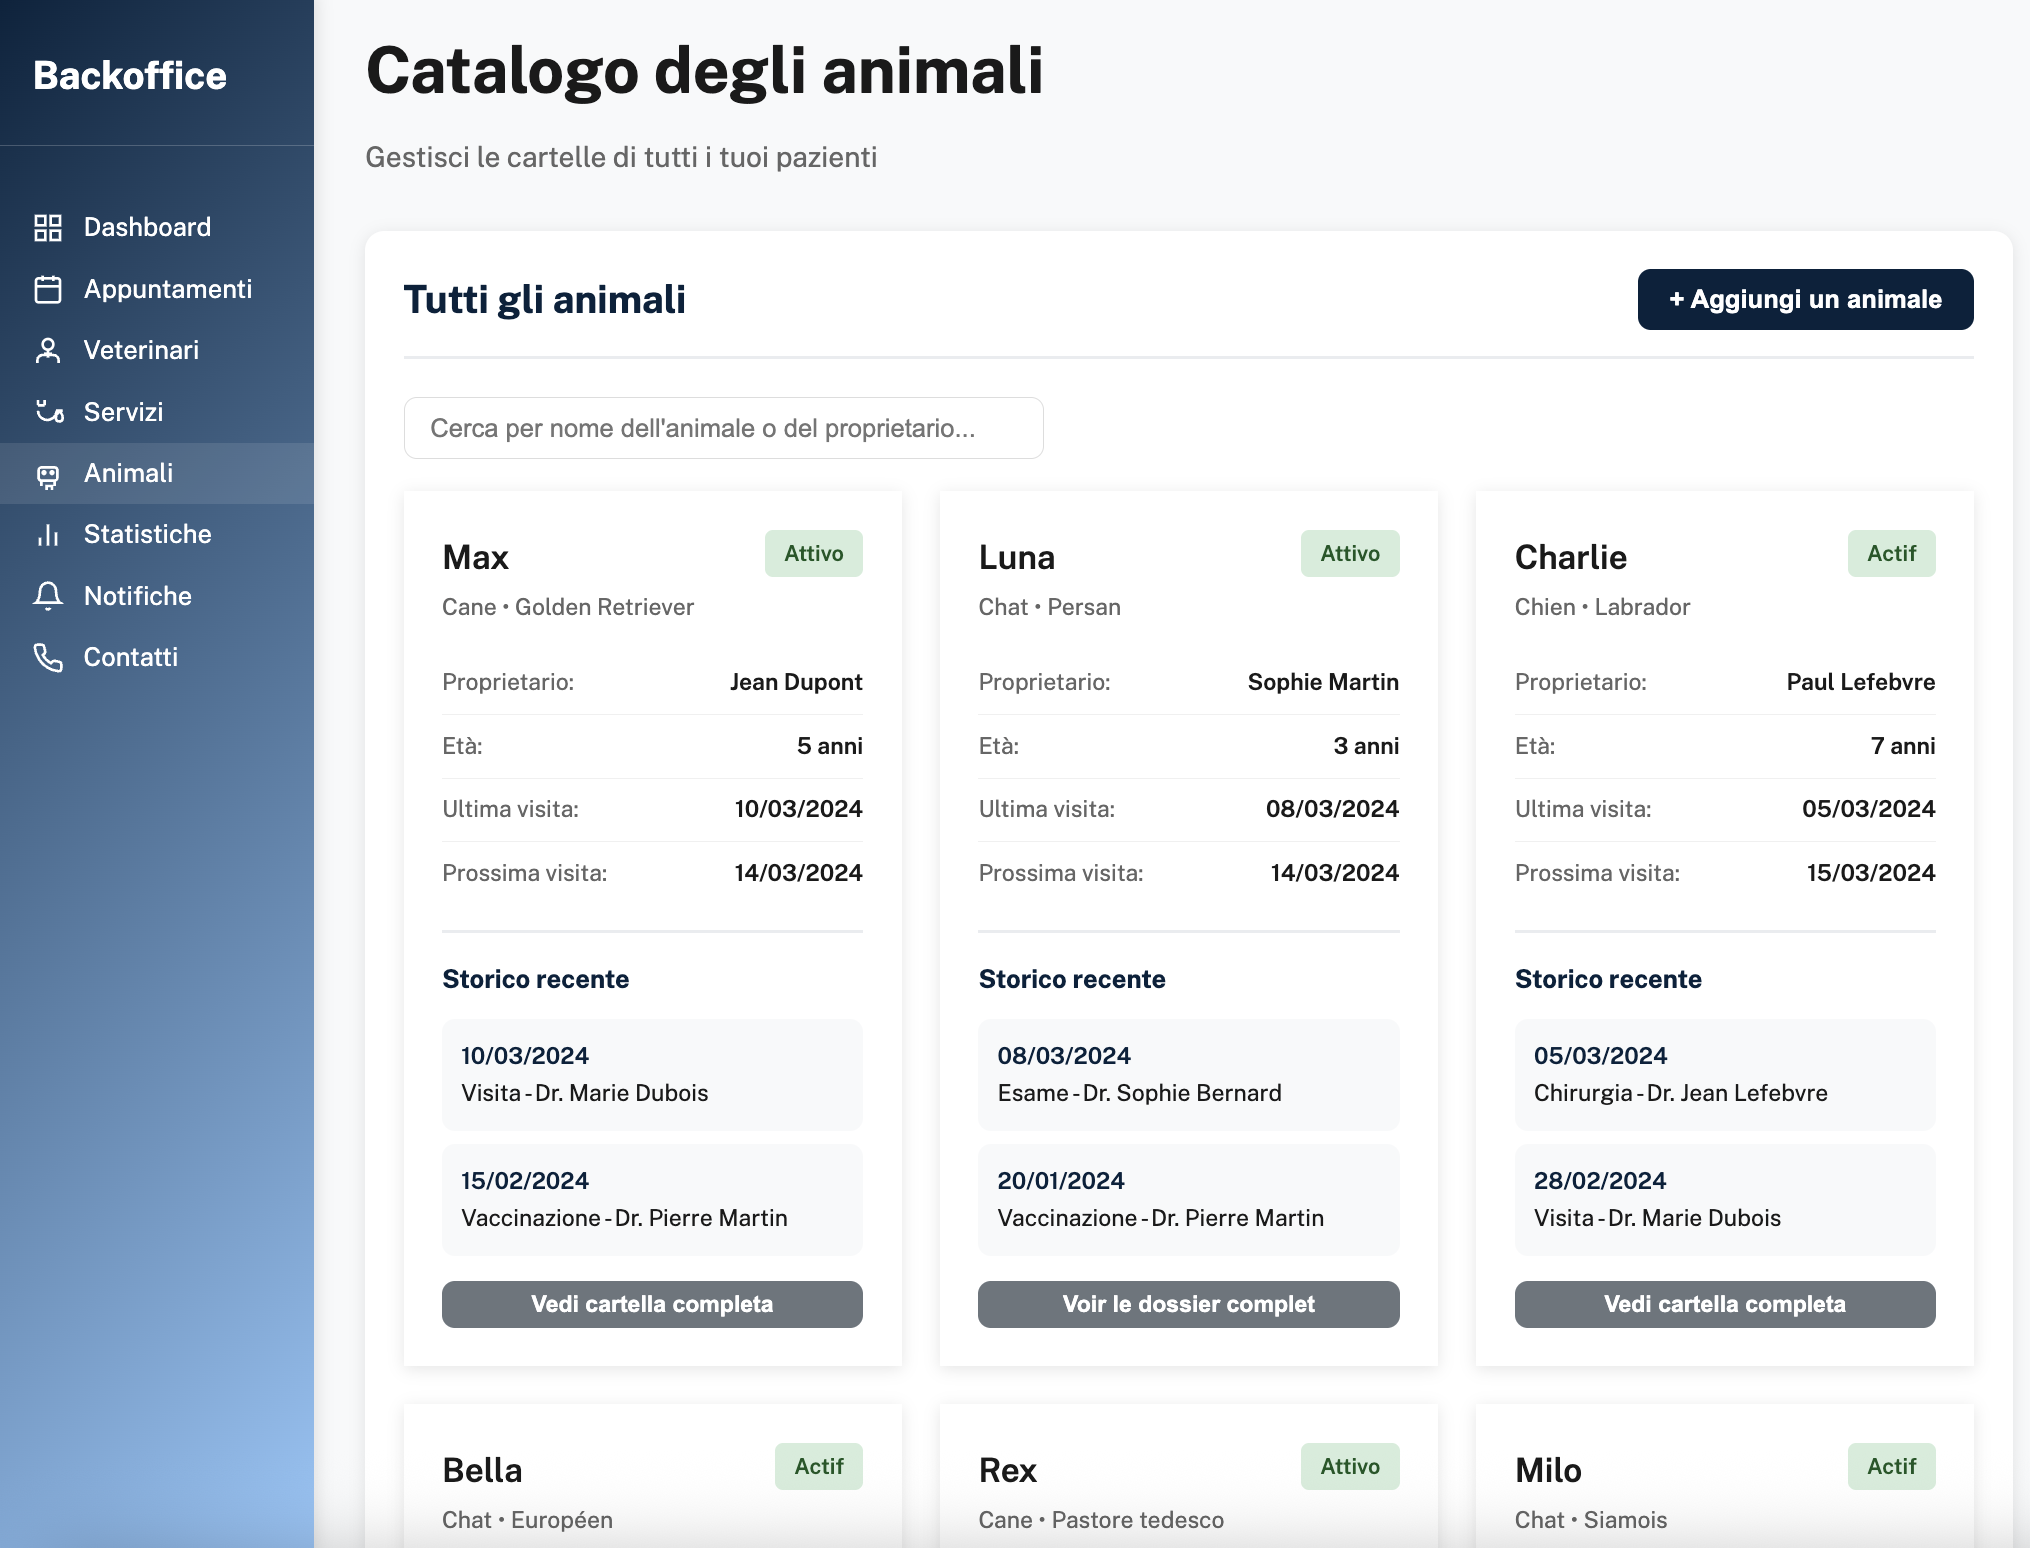
Task: Click the Cane • Golden Retriever text
Action: pos(568,607)
